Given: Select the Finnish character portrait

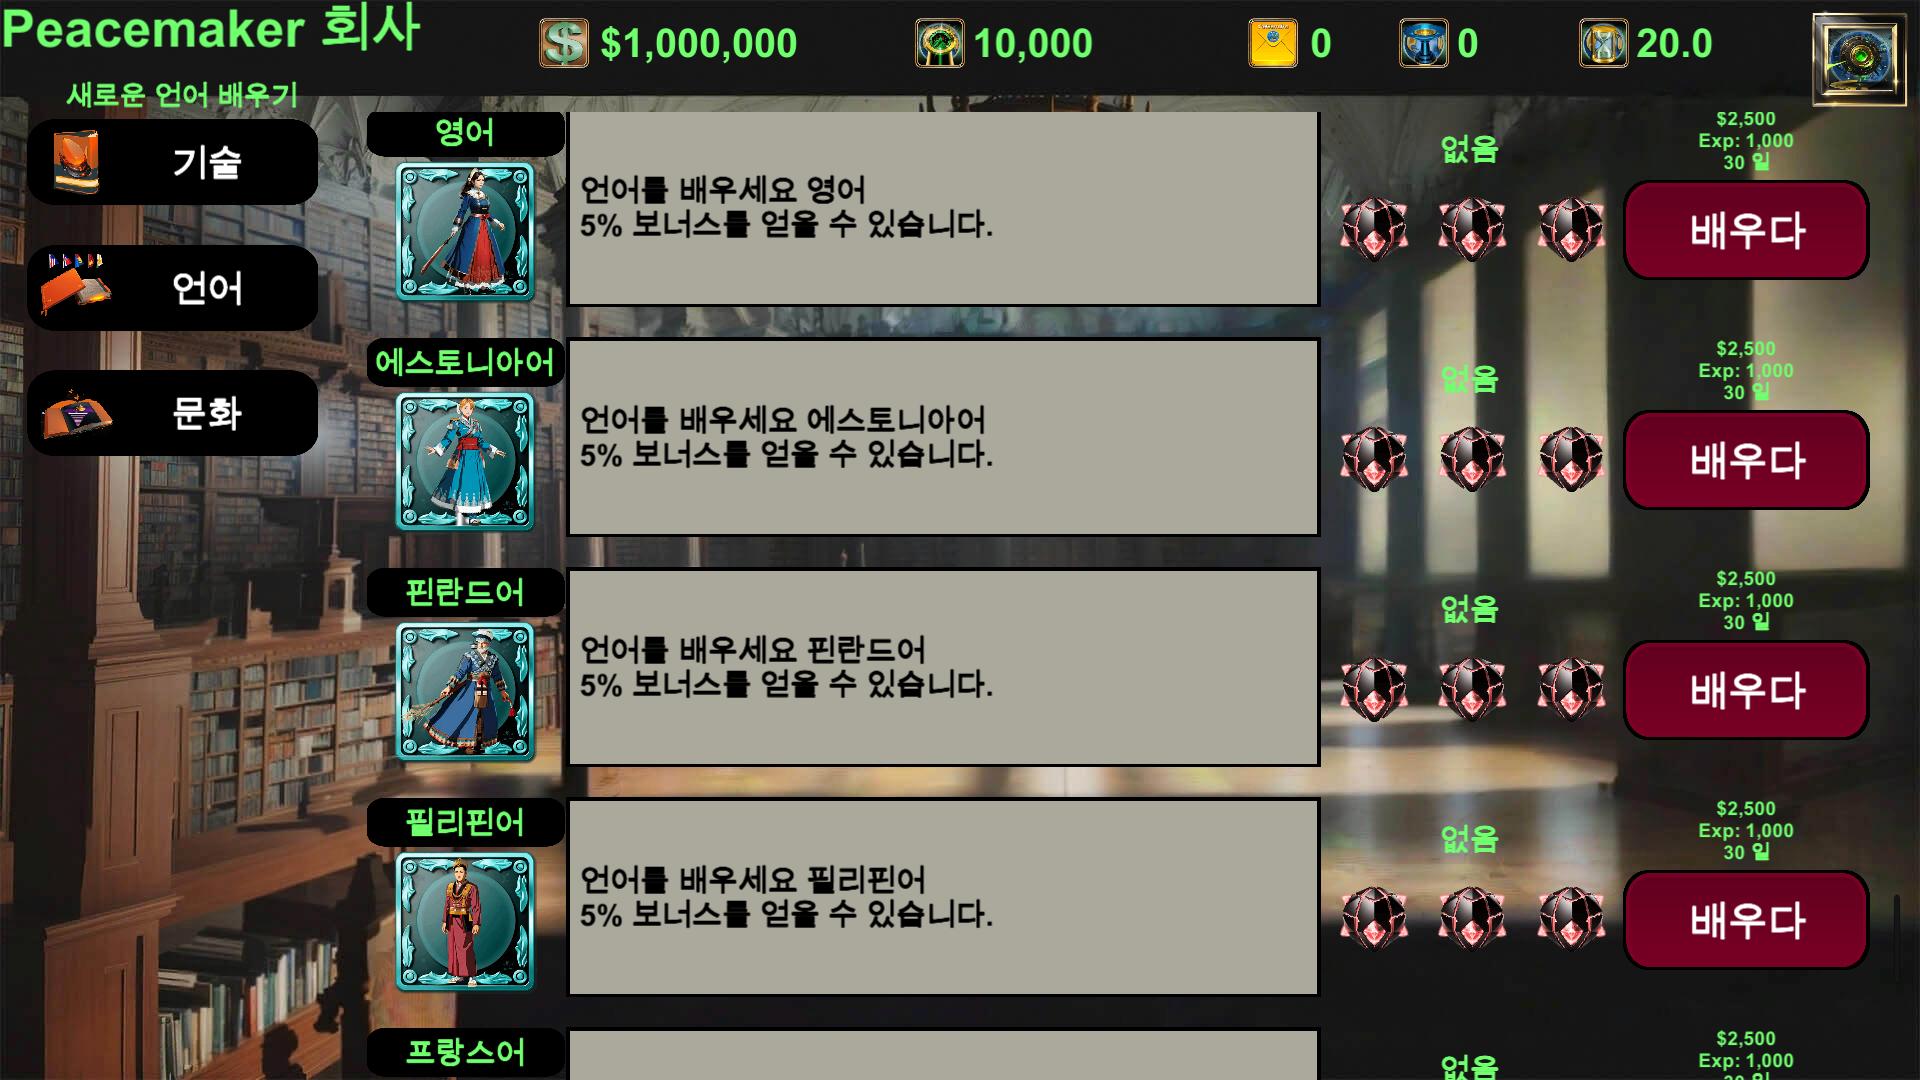Looking at the screenshot, I should pos(465,692).
